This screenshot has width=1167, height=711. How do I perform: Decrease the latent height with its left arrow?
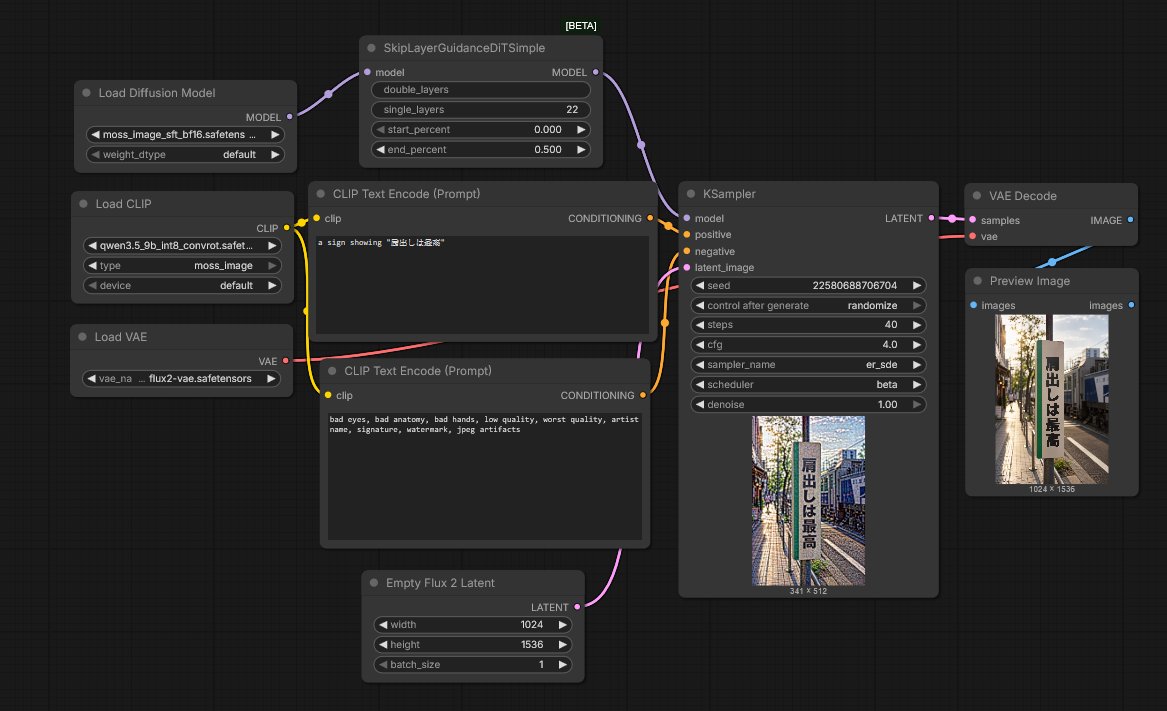click(383, 645)
